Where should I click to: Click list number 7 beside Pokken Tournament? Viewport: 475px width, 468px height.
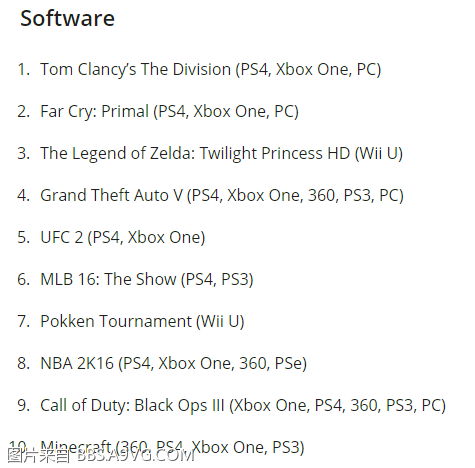(24, 322)
